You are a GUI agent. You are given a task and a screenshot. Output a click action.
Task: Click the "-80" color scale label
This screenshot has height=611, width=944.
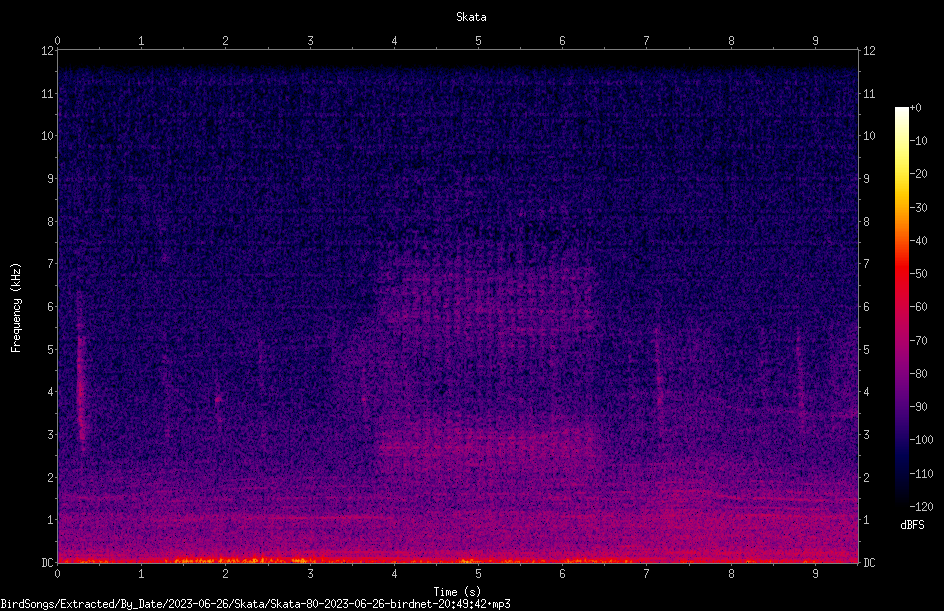pos(918,374)
